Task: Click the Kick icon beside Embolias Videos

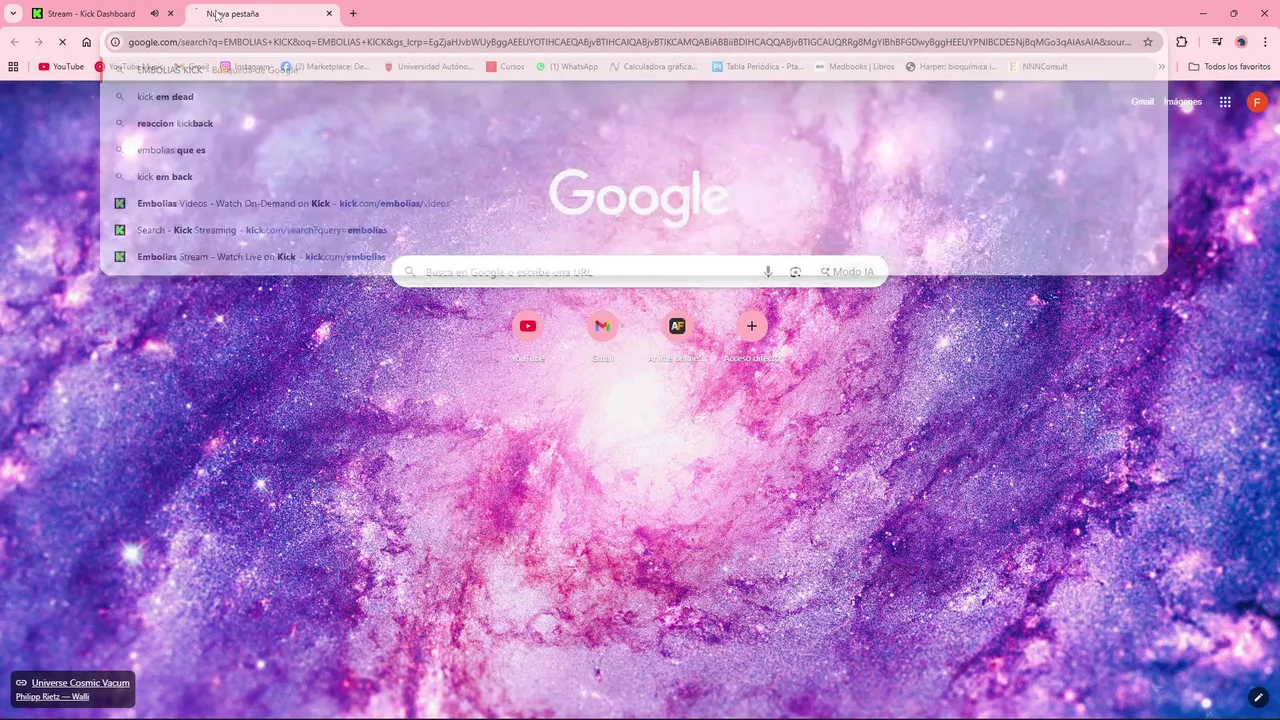Action: [119, 203]
